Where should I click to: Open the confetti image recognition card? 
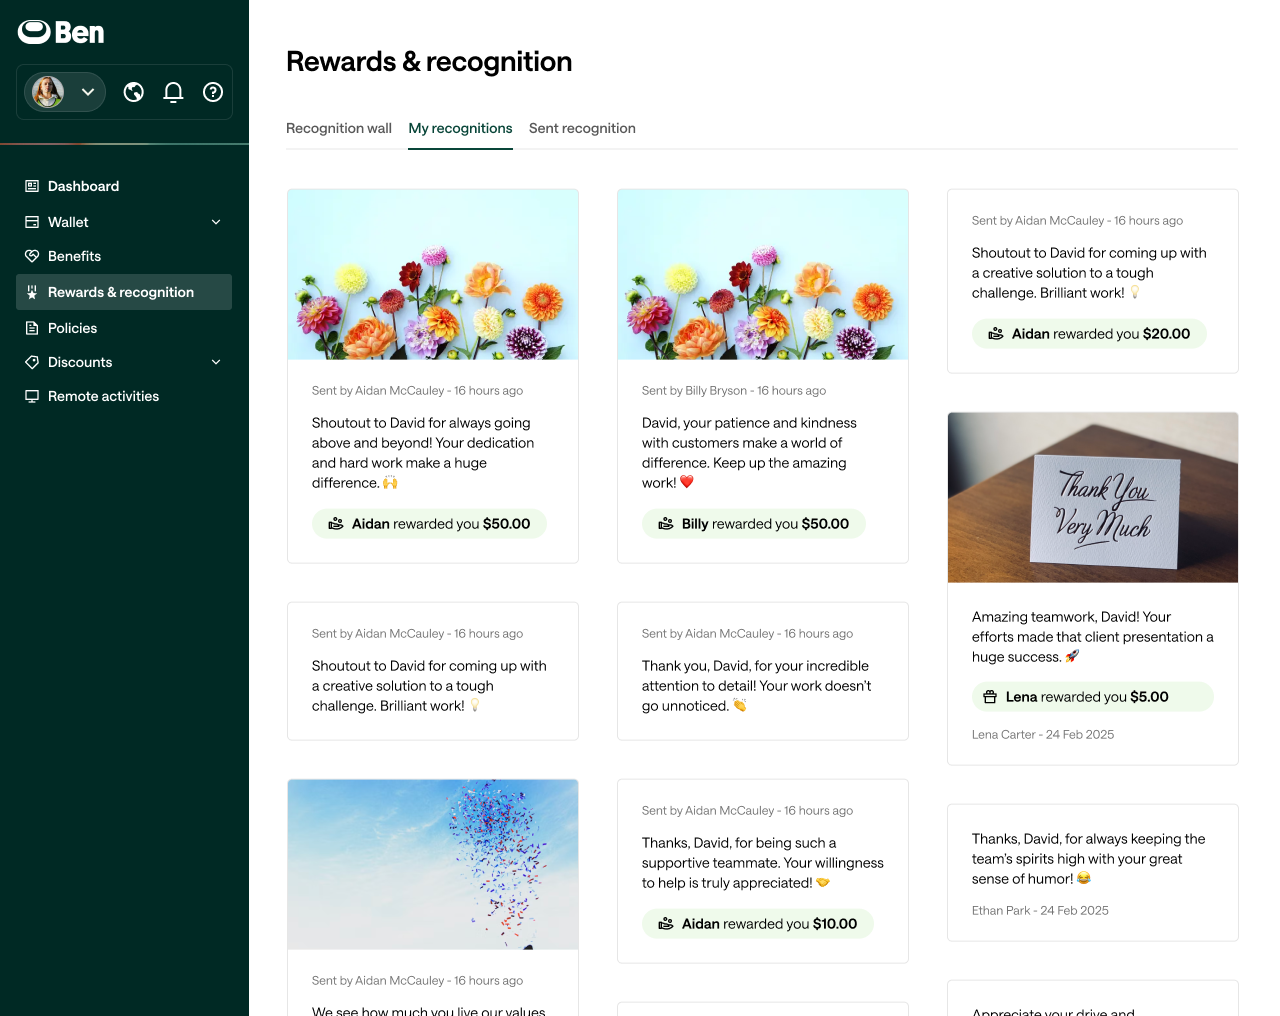point(433,864)
